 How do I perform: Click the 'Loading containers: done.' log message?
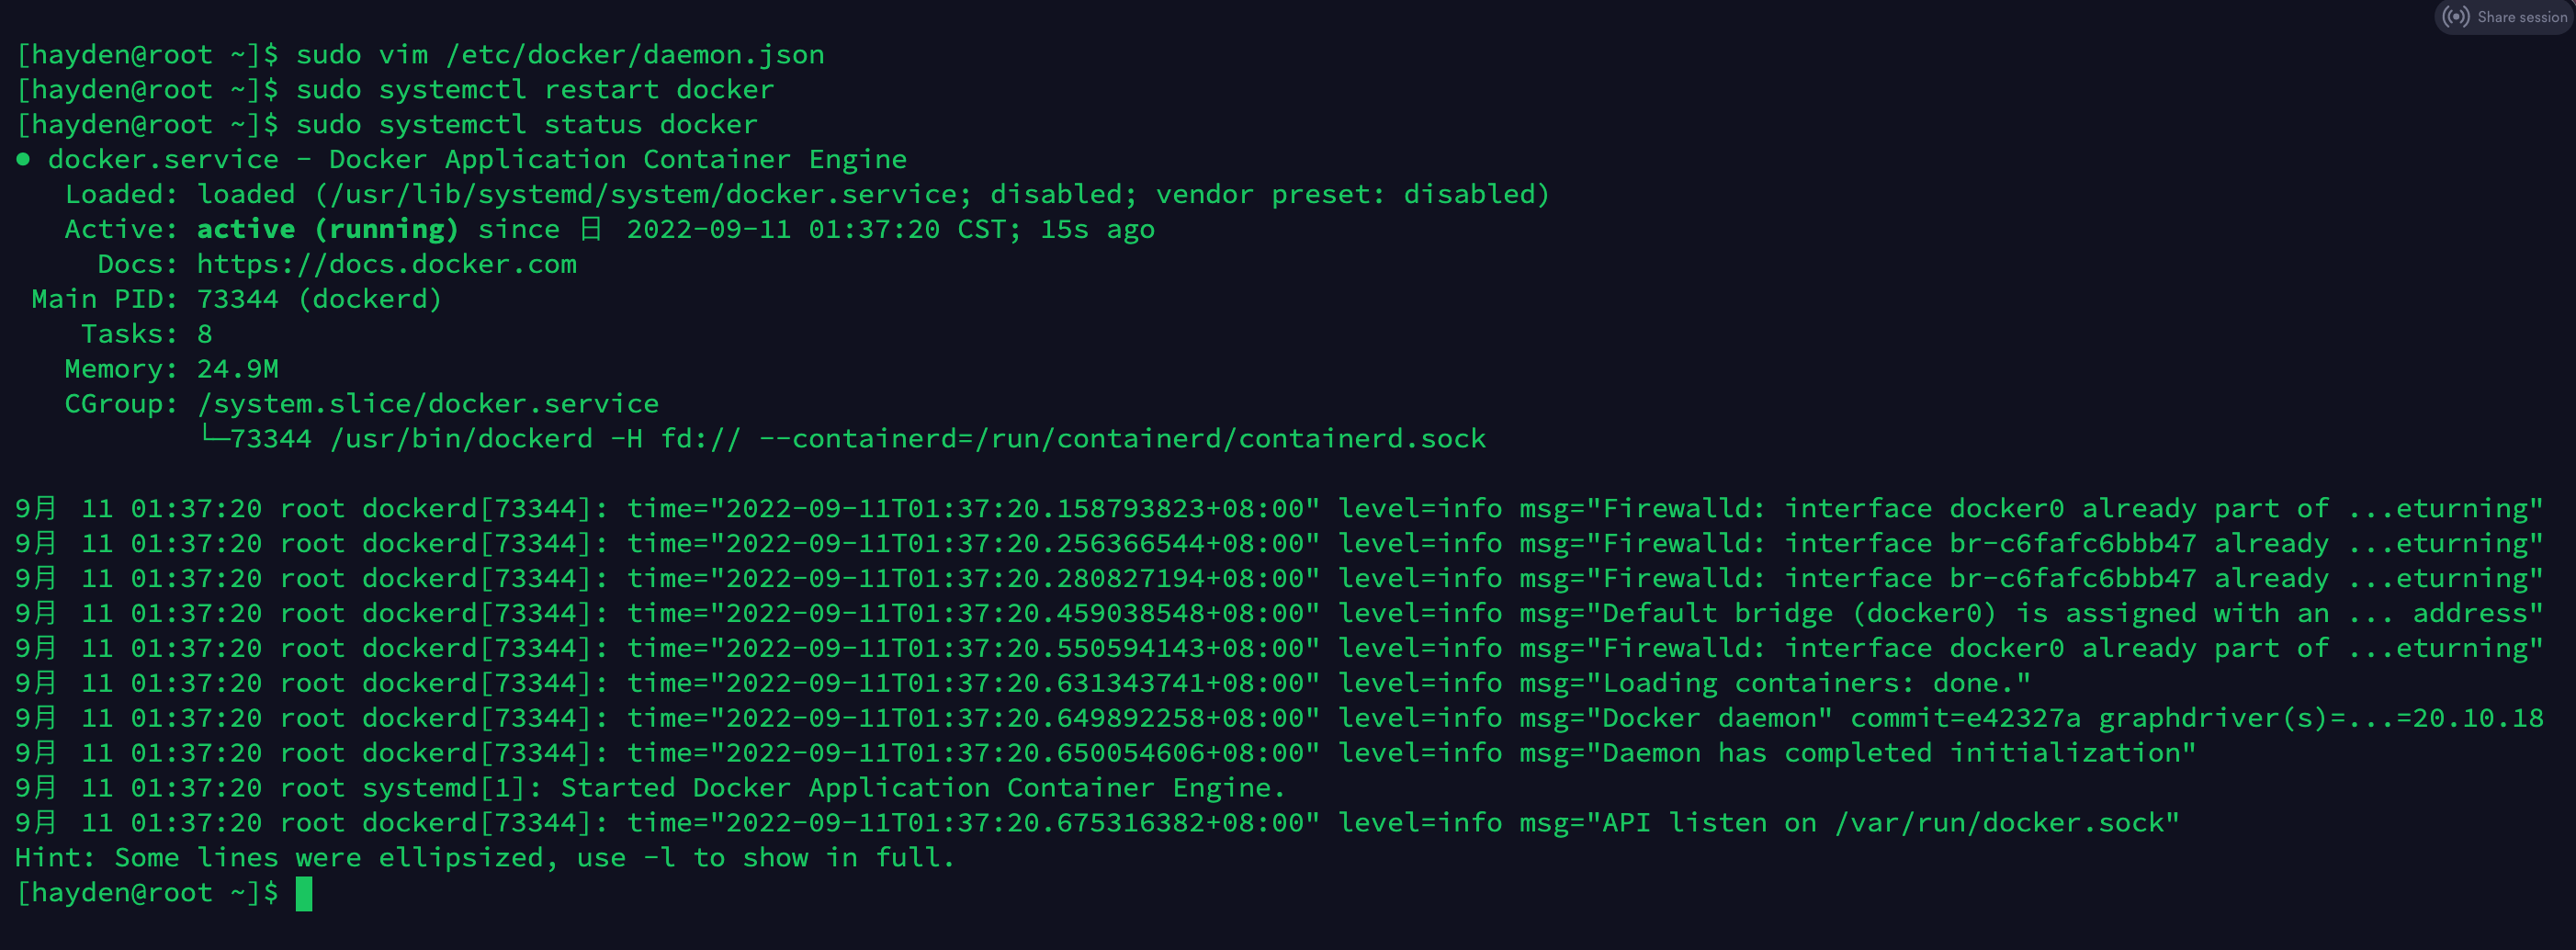(1816, 683)
